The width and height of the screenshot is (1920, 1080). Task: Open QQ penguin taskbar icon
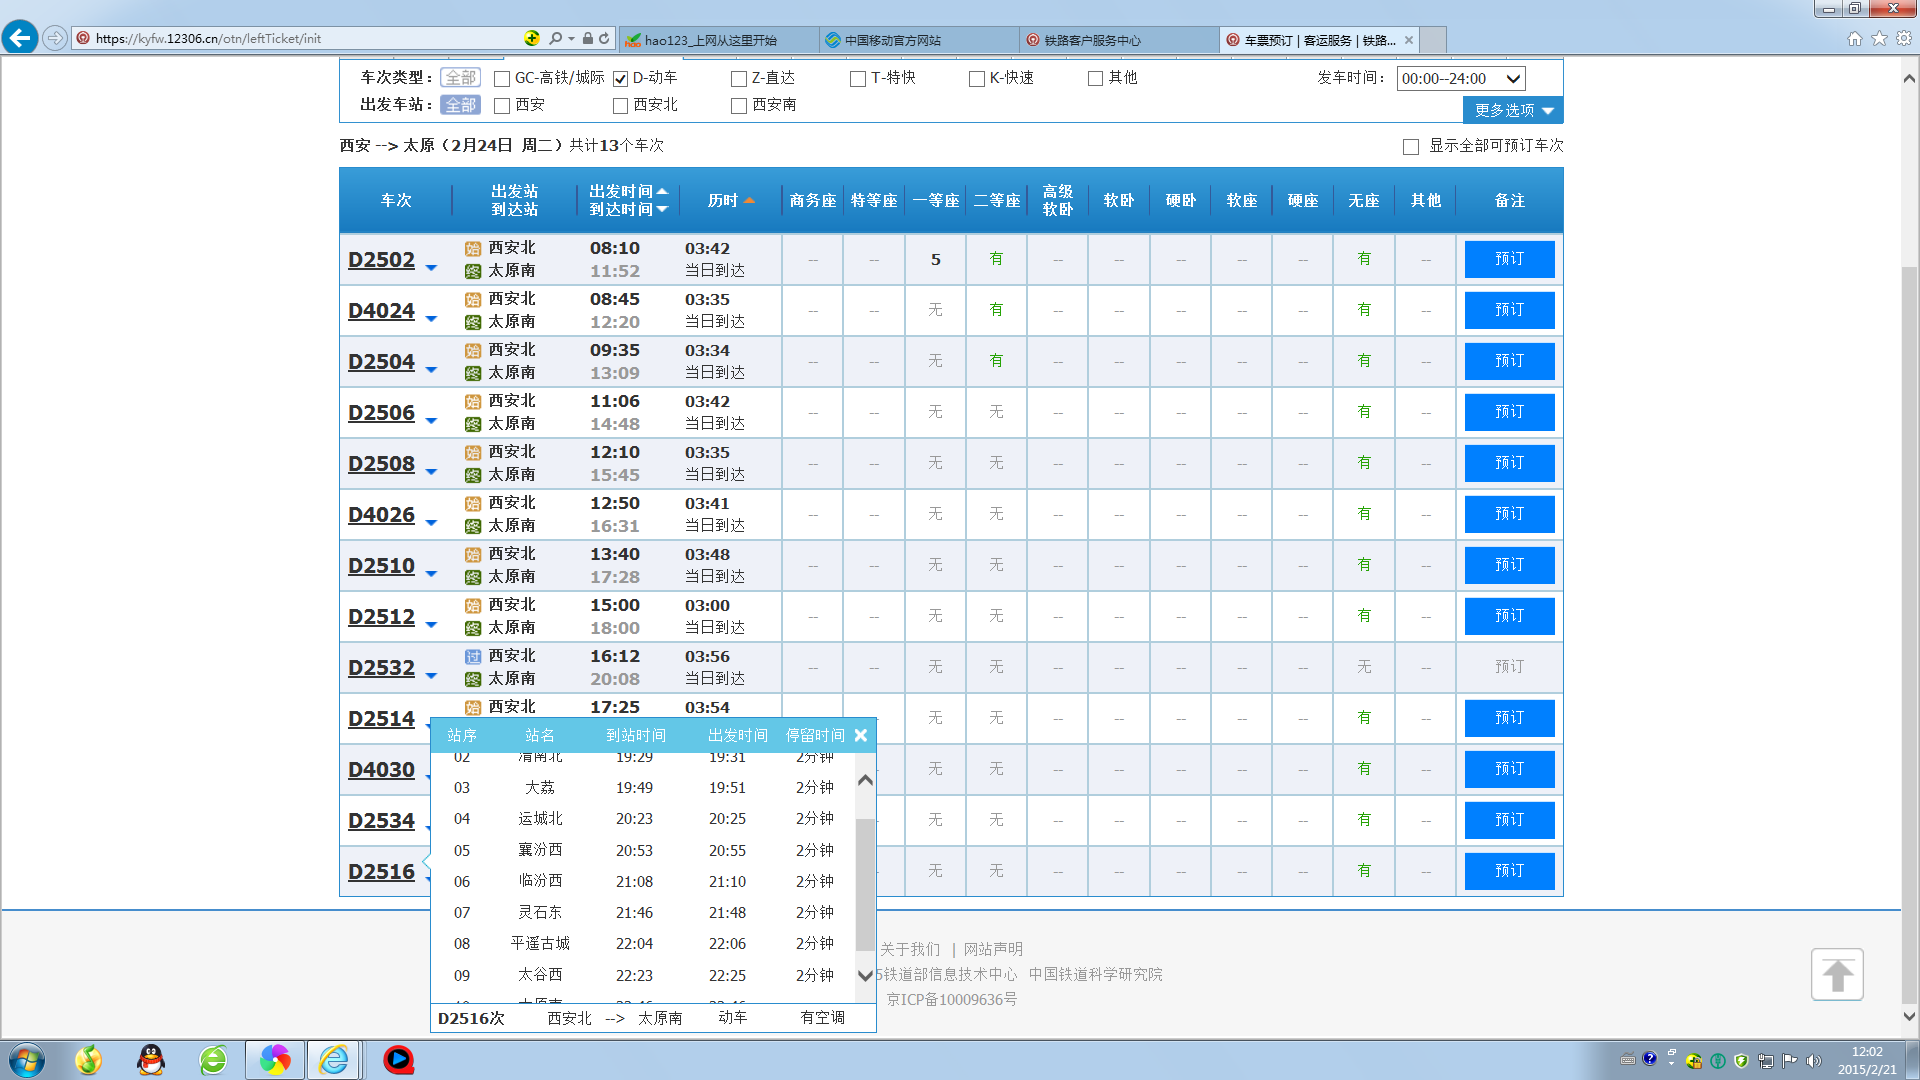[x=151, y=1060]
